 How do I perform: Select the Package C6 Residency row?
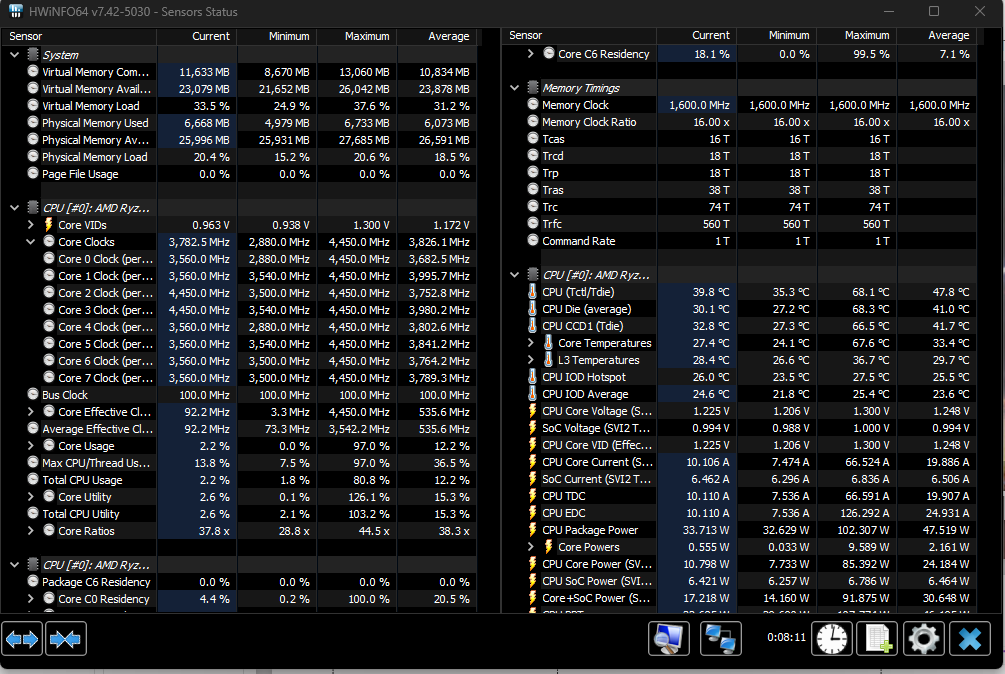(239, 582)
